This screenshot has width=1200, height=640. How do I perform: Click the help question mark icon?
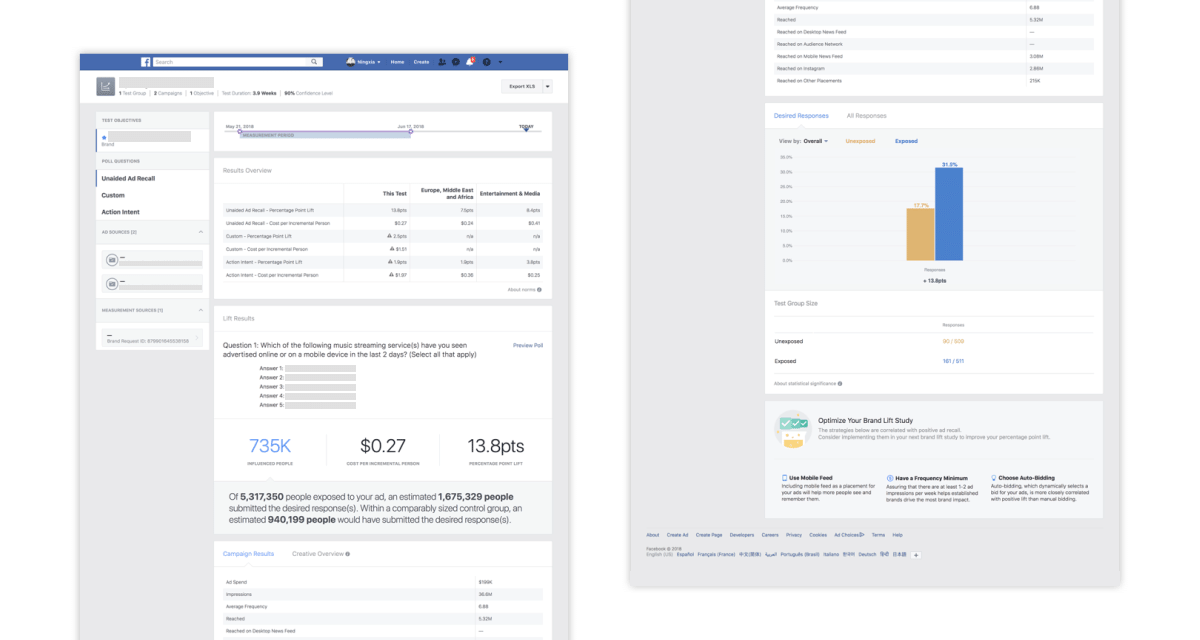(x=486, y=62)
